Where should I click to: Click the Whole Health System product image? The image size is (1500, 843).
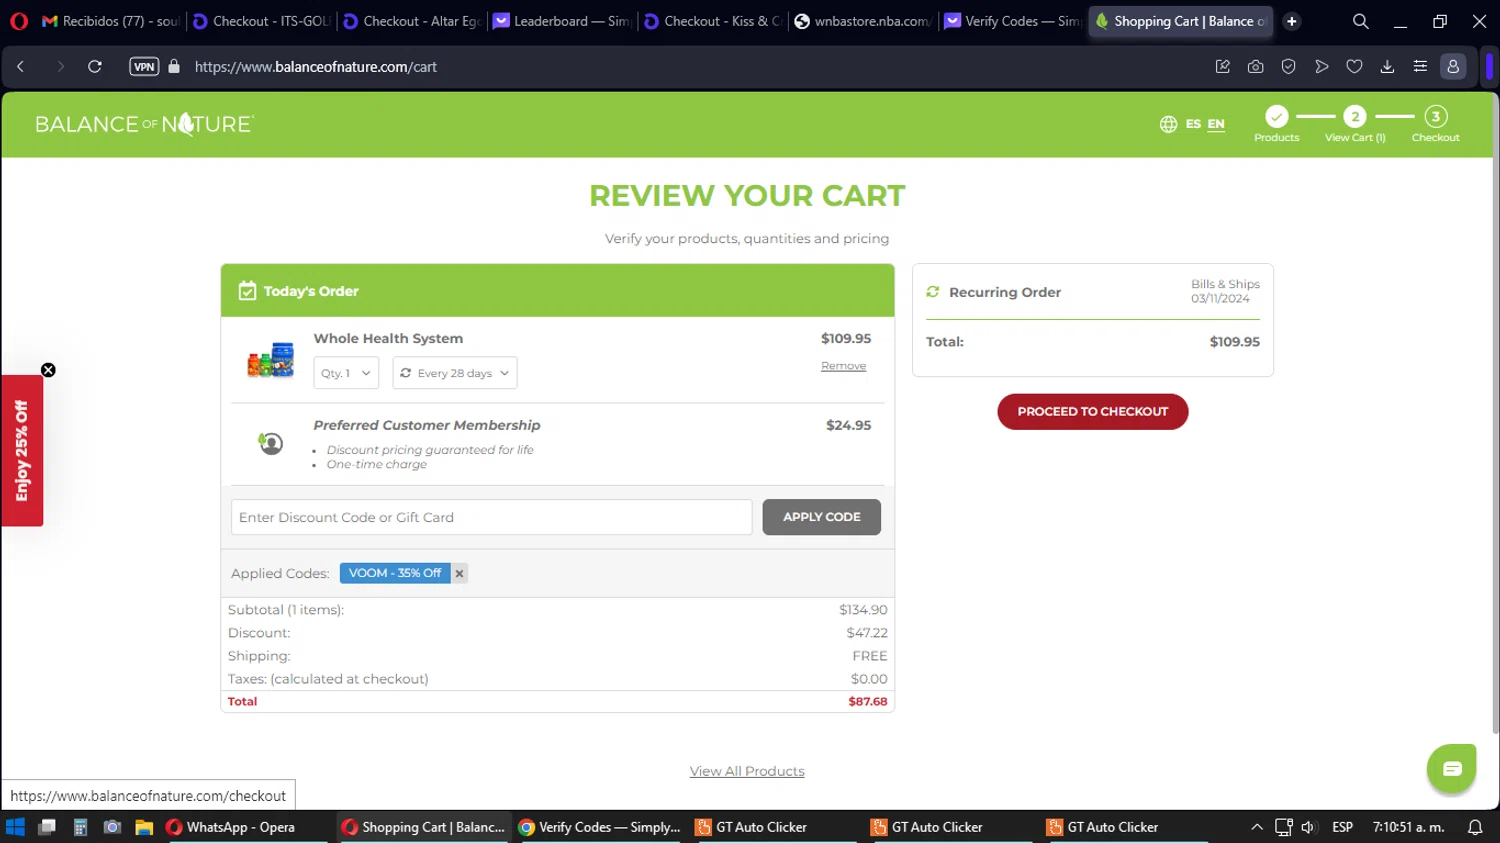click(271, 360)
